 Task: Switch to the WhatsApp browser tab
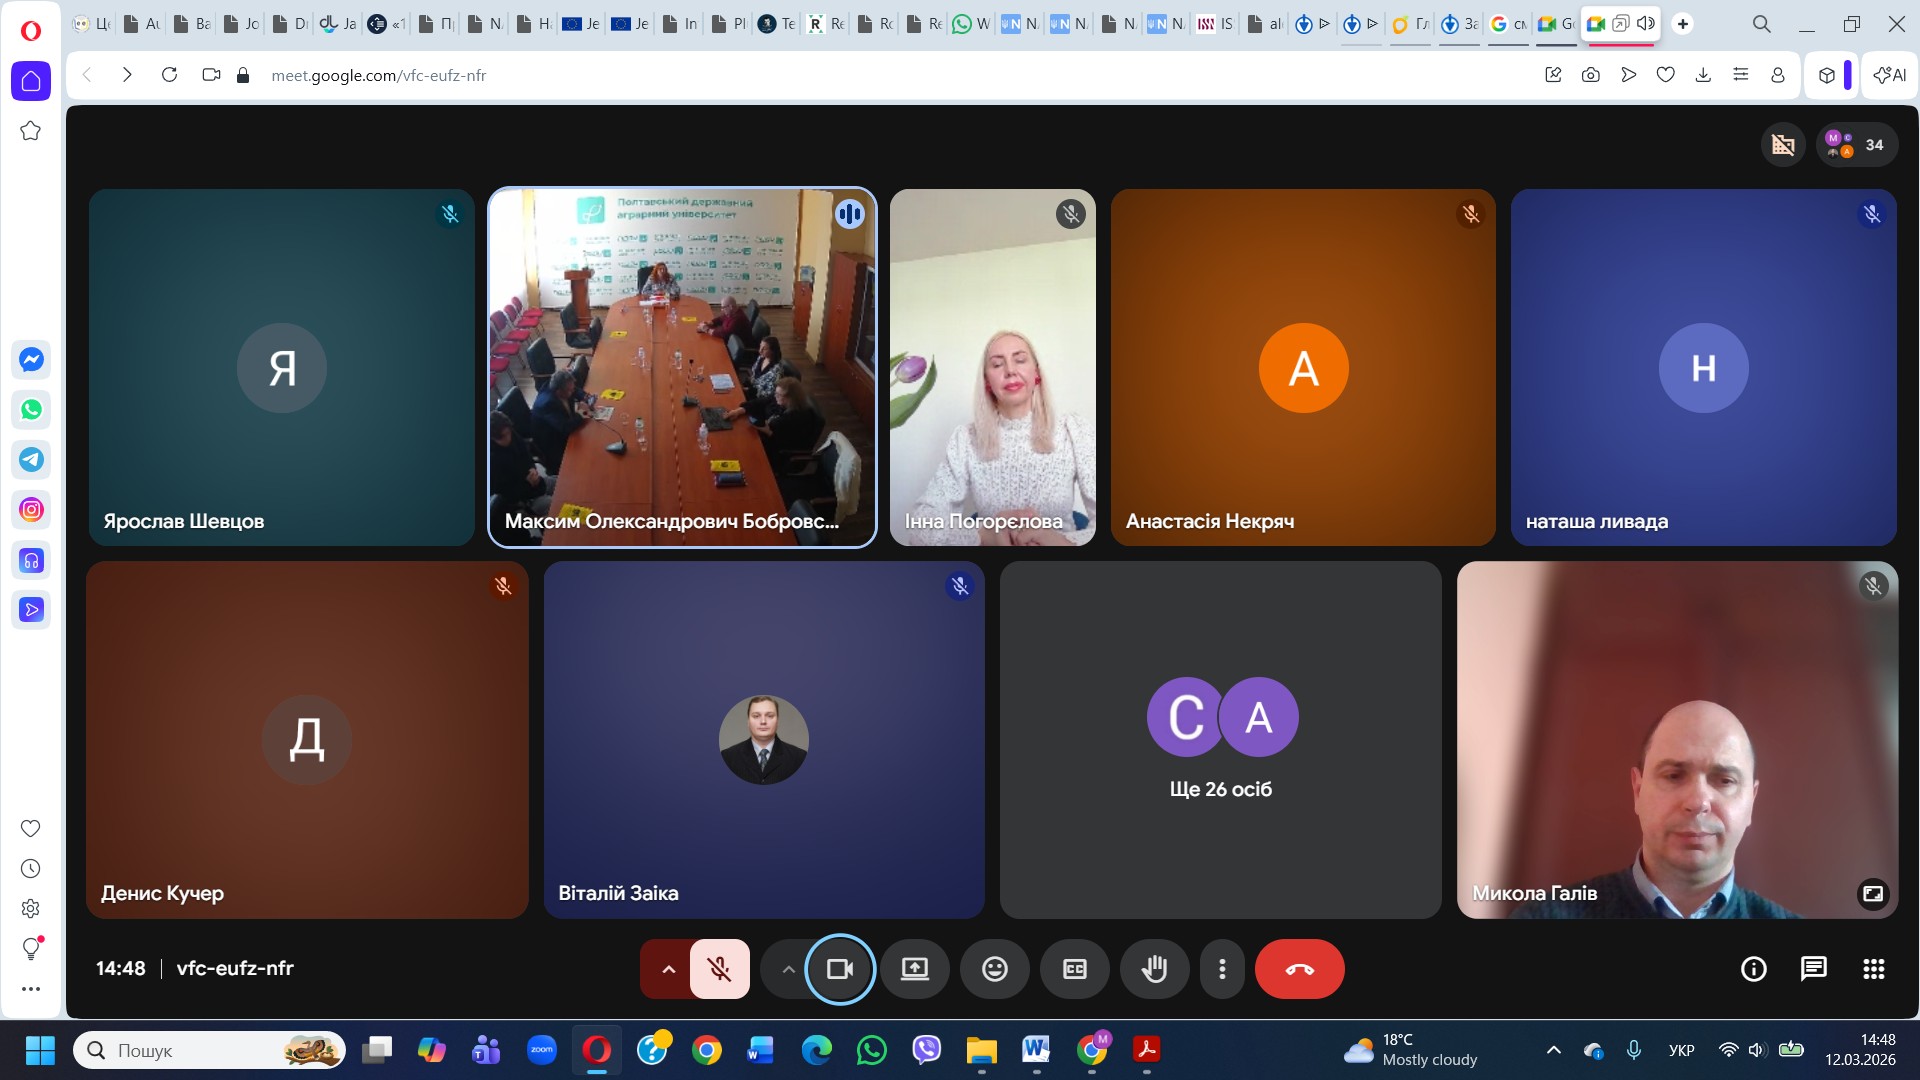click(970, 24)
